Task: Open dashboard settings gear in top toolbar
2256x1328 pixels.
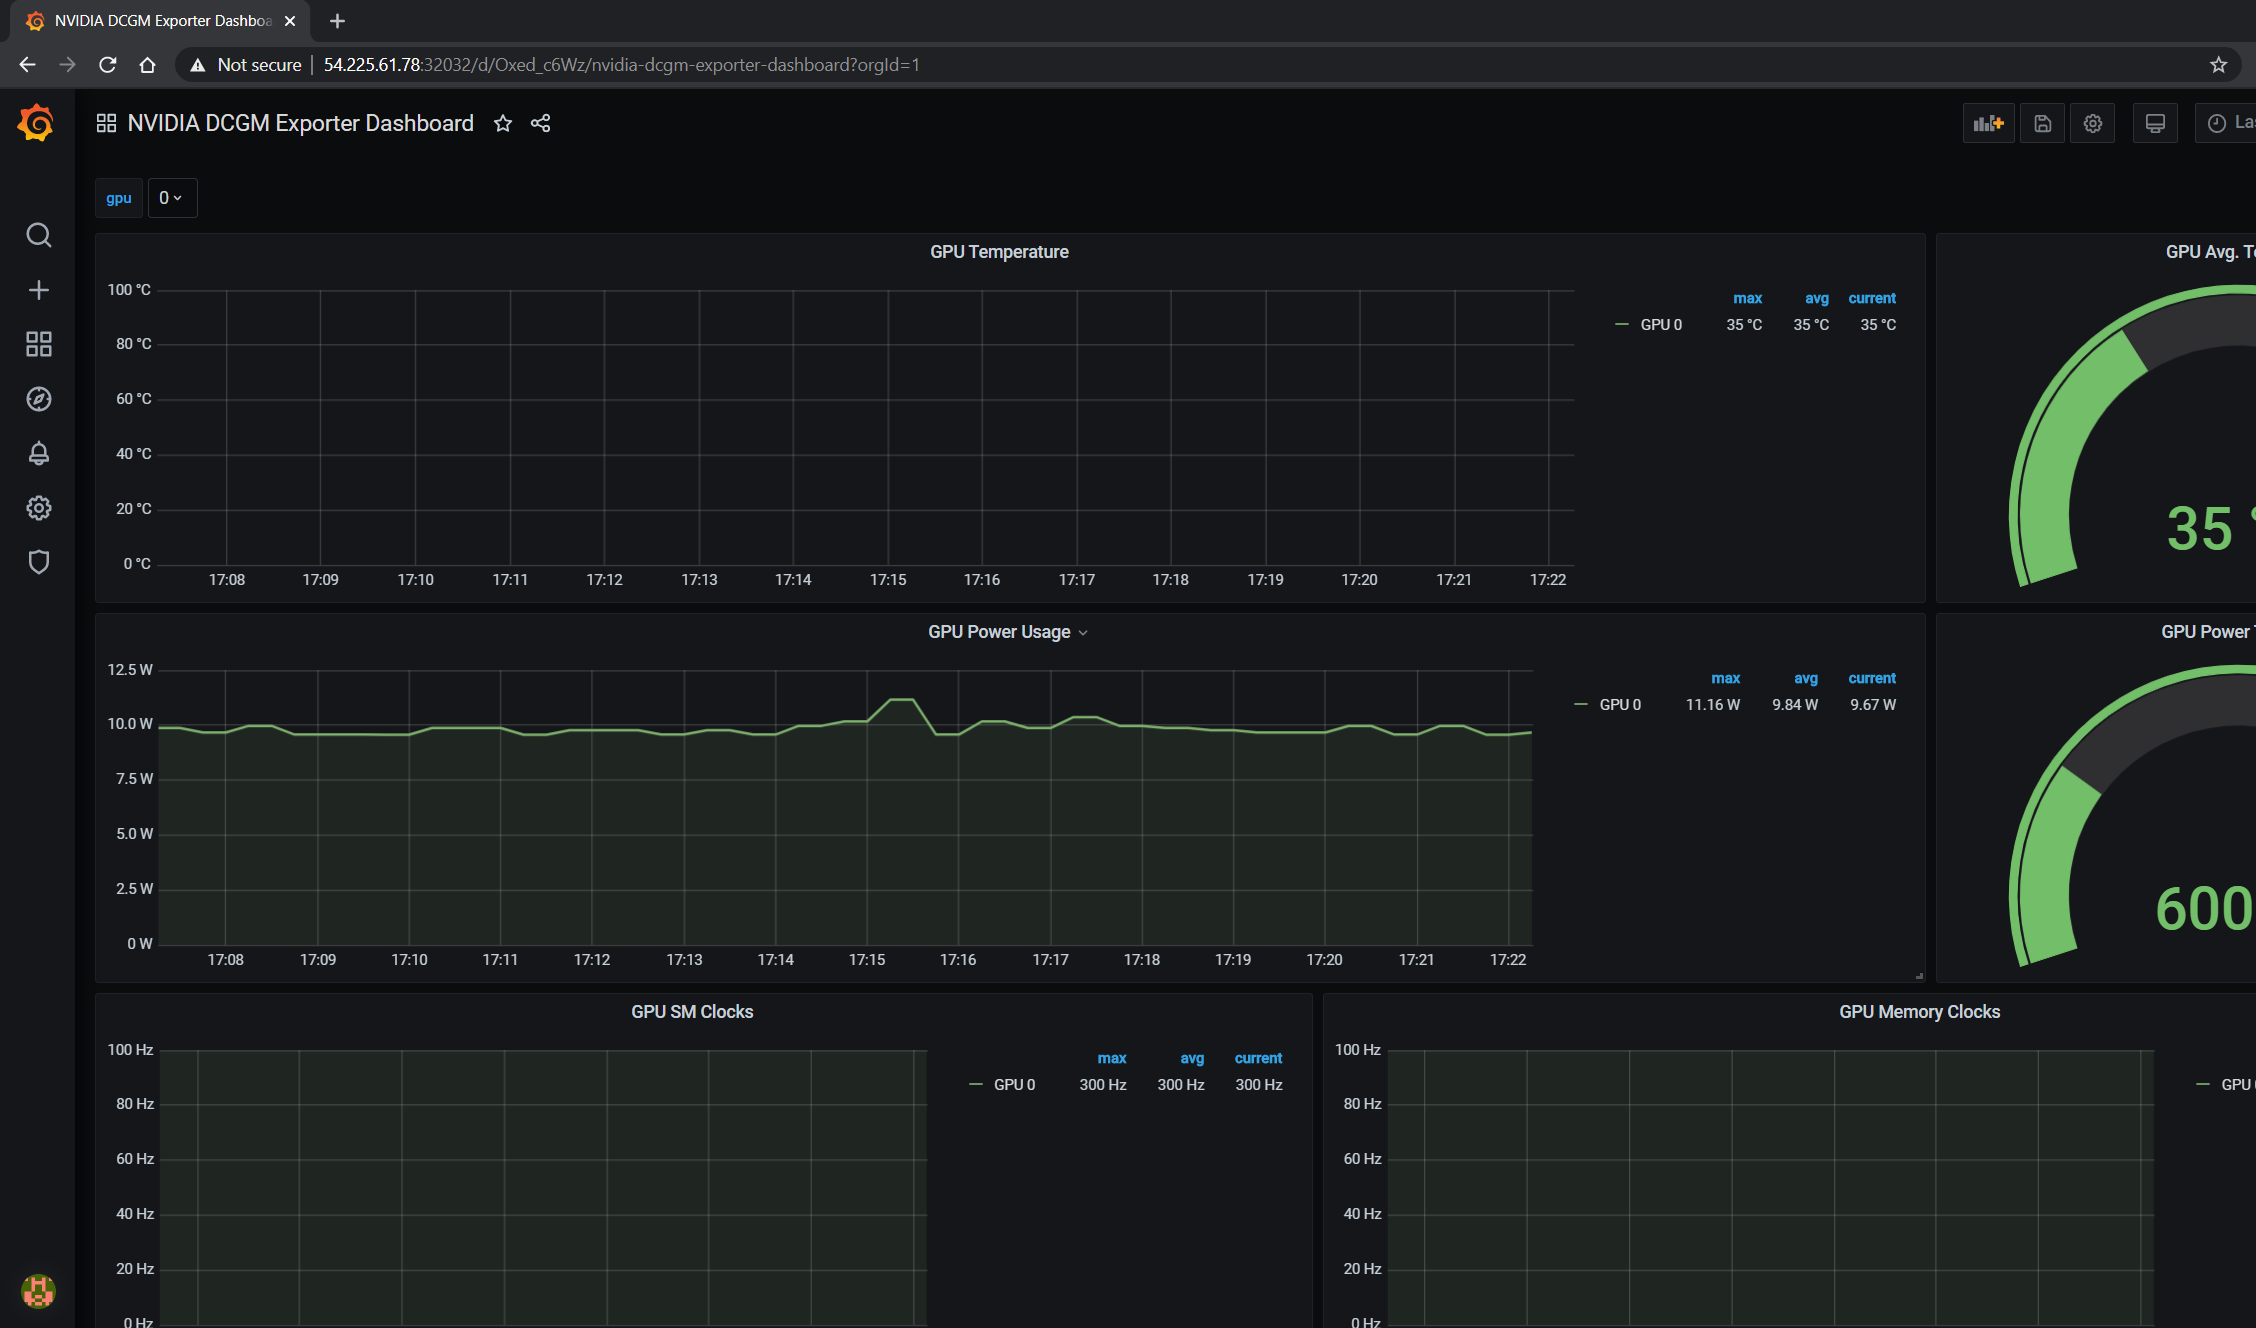Action: [2092, 123]
